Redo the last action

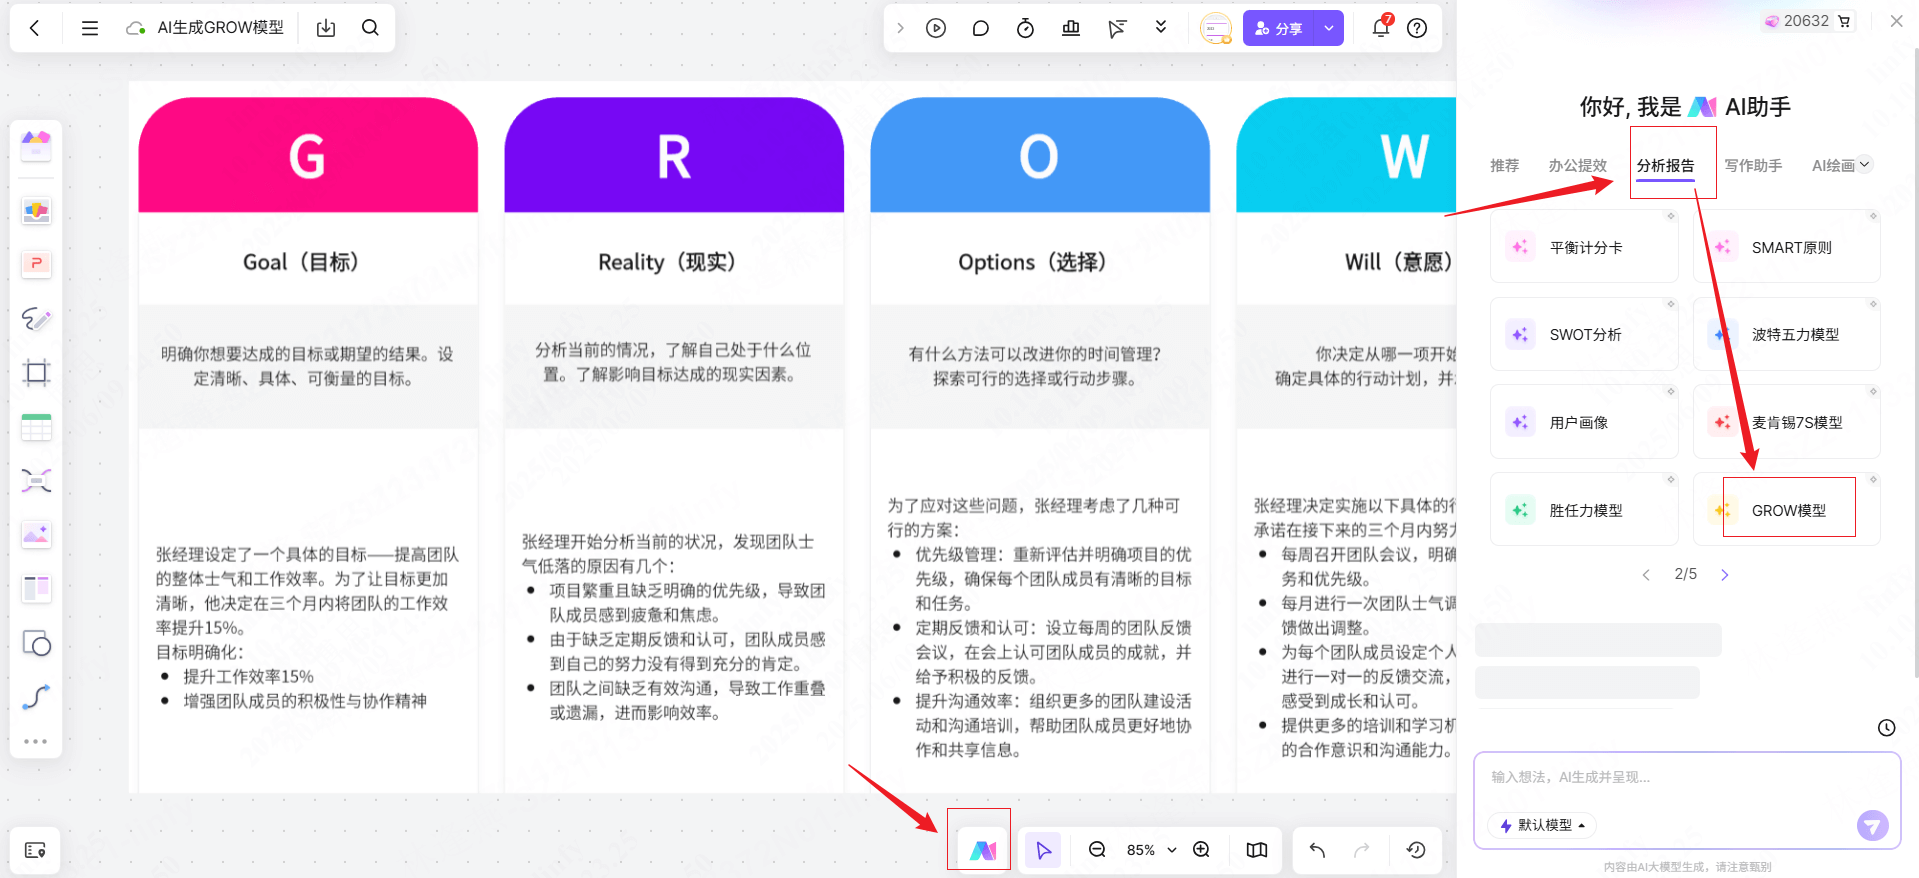pyautogui.click(x=1361, y=850)
